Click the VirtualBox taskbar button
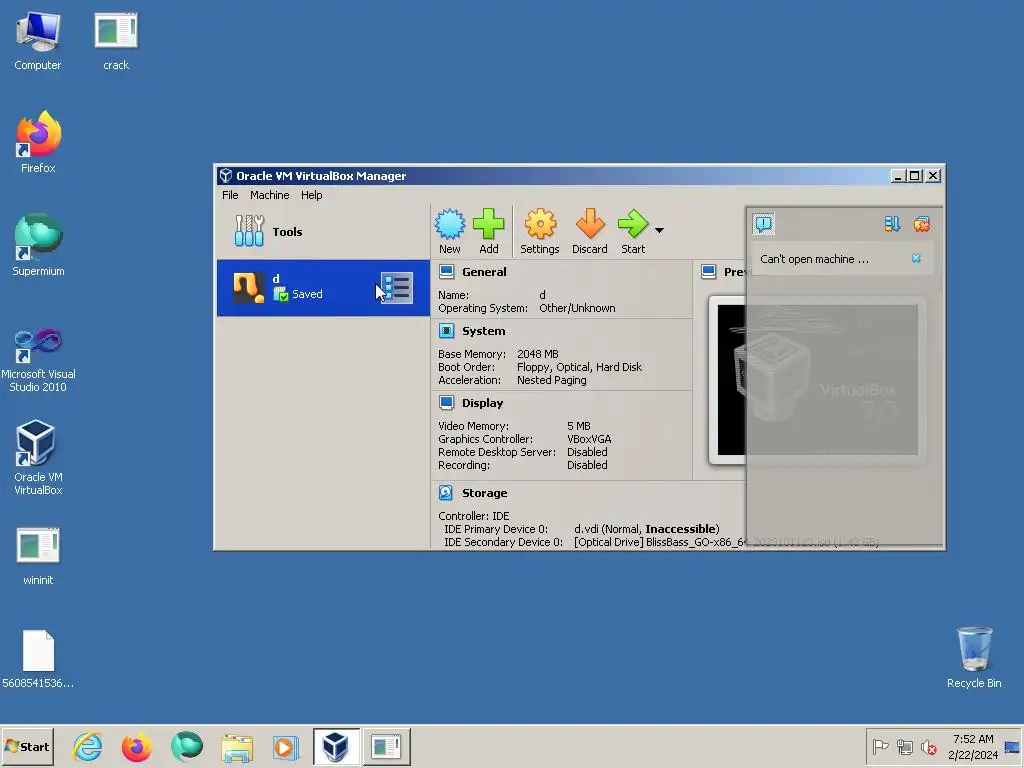The height and width of the screenshot is (768, 1024). [x=336, y=746]
